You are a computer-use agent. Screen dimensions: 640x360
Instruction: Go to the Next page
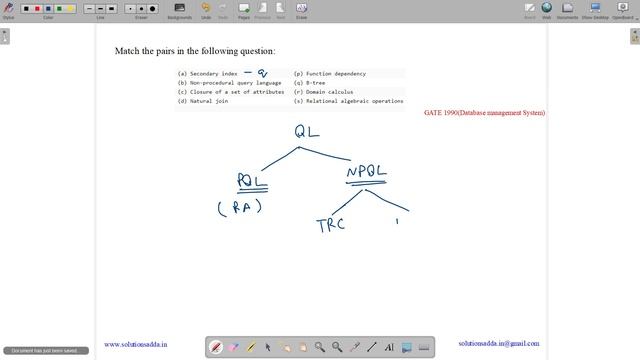pos(280,11)
